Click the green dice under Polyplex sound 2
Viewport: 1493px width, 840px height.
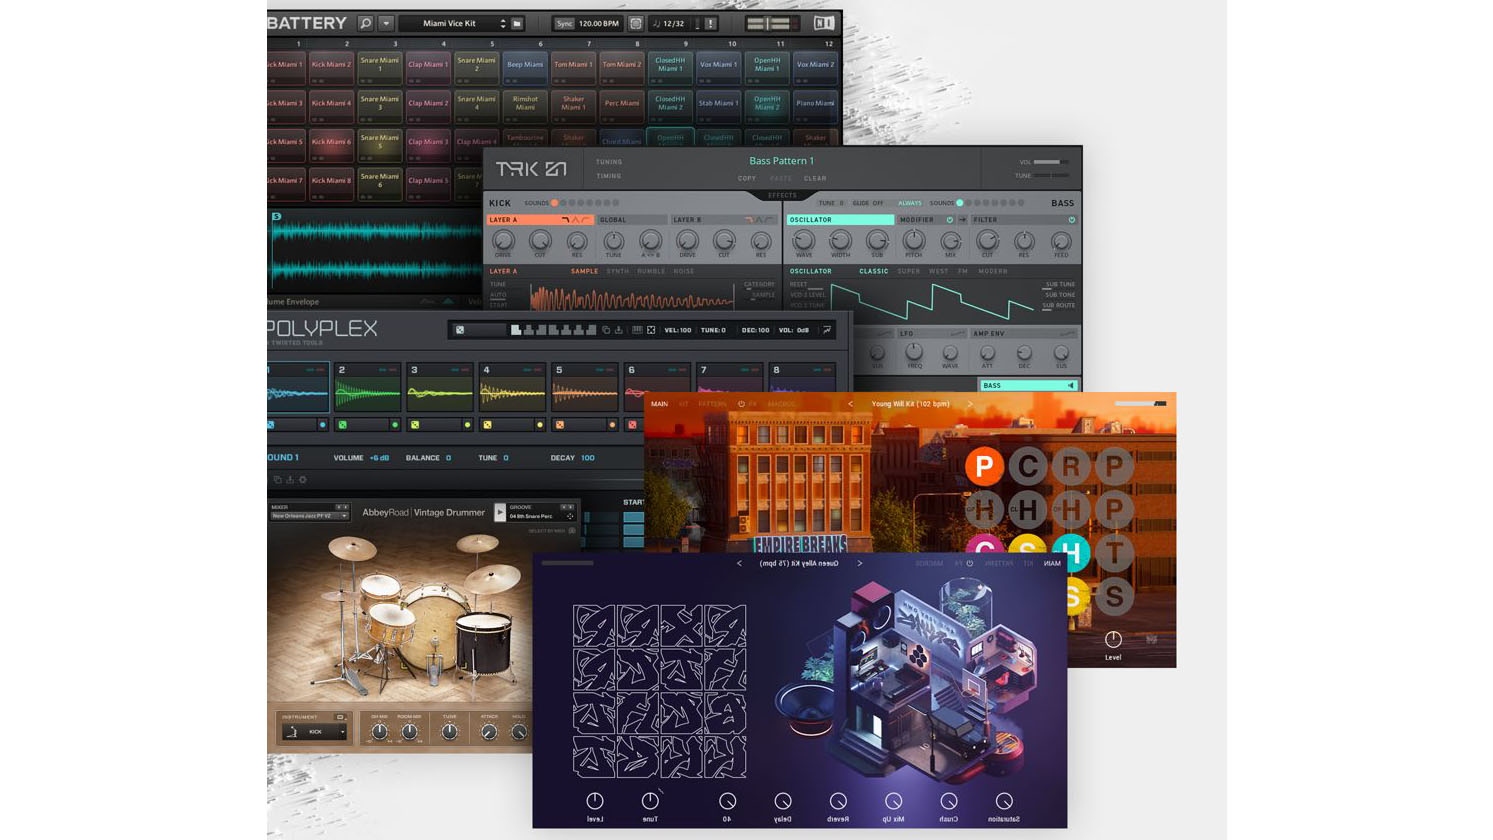pos(343,425)
